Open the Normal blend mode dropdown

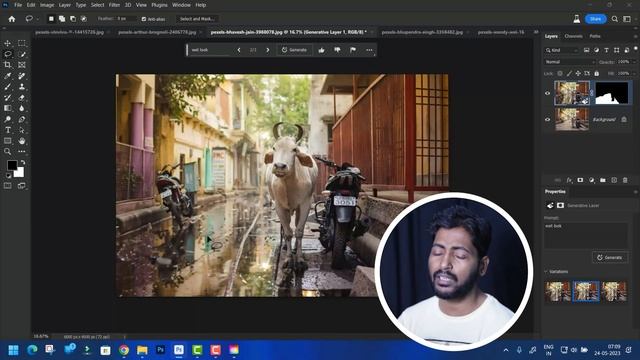pyautogui.click(x=570, y=62)
